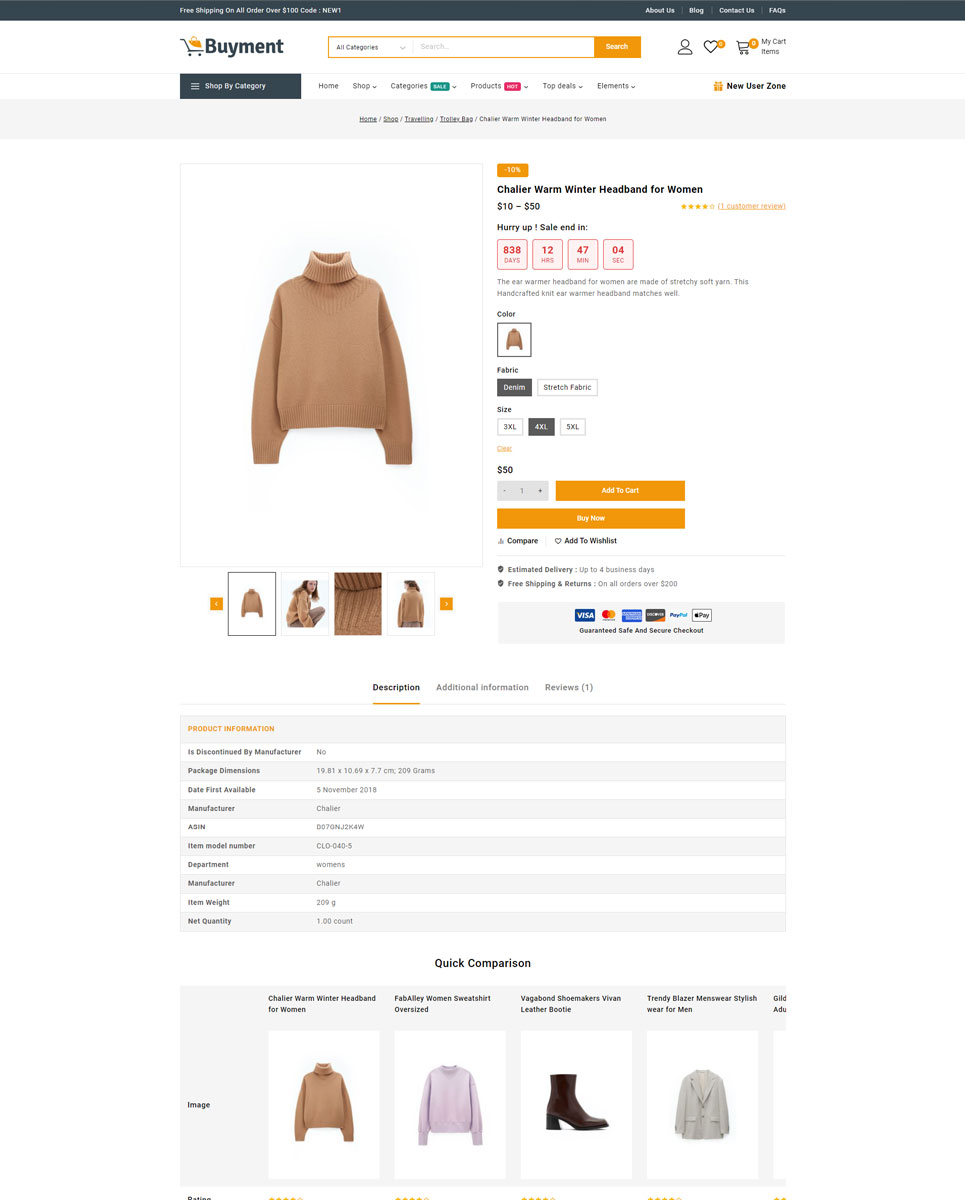This screenshot has height=1200, width=965.
Task: Click the Buy Now button
Action: 591,518
